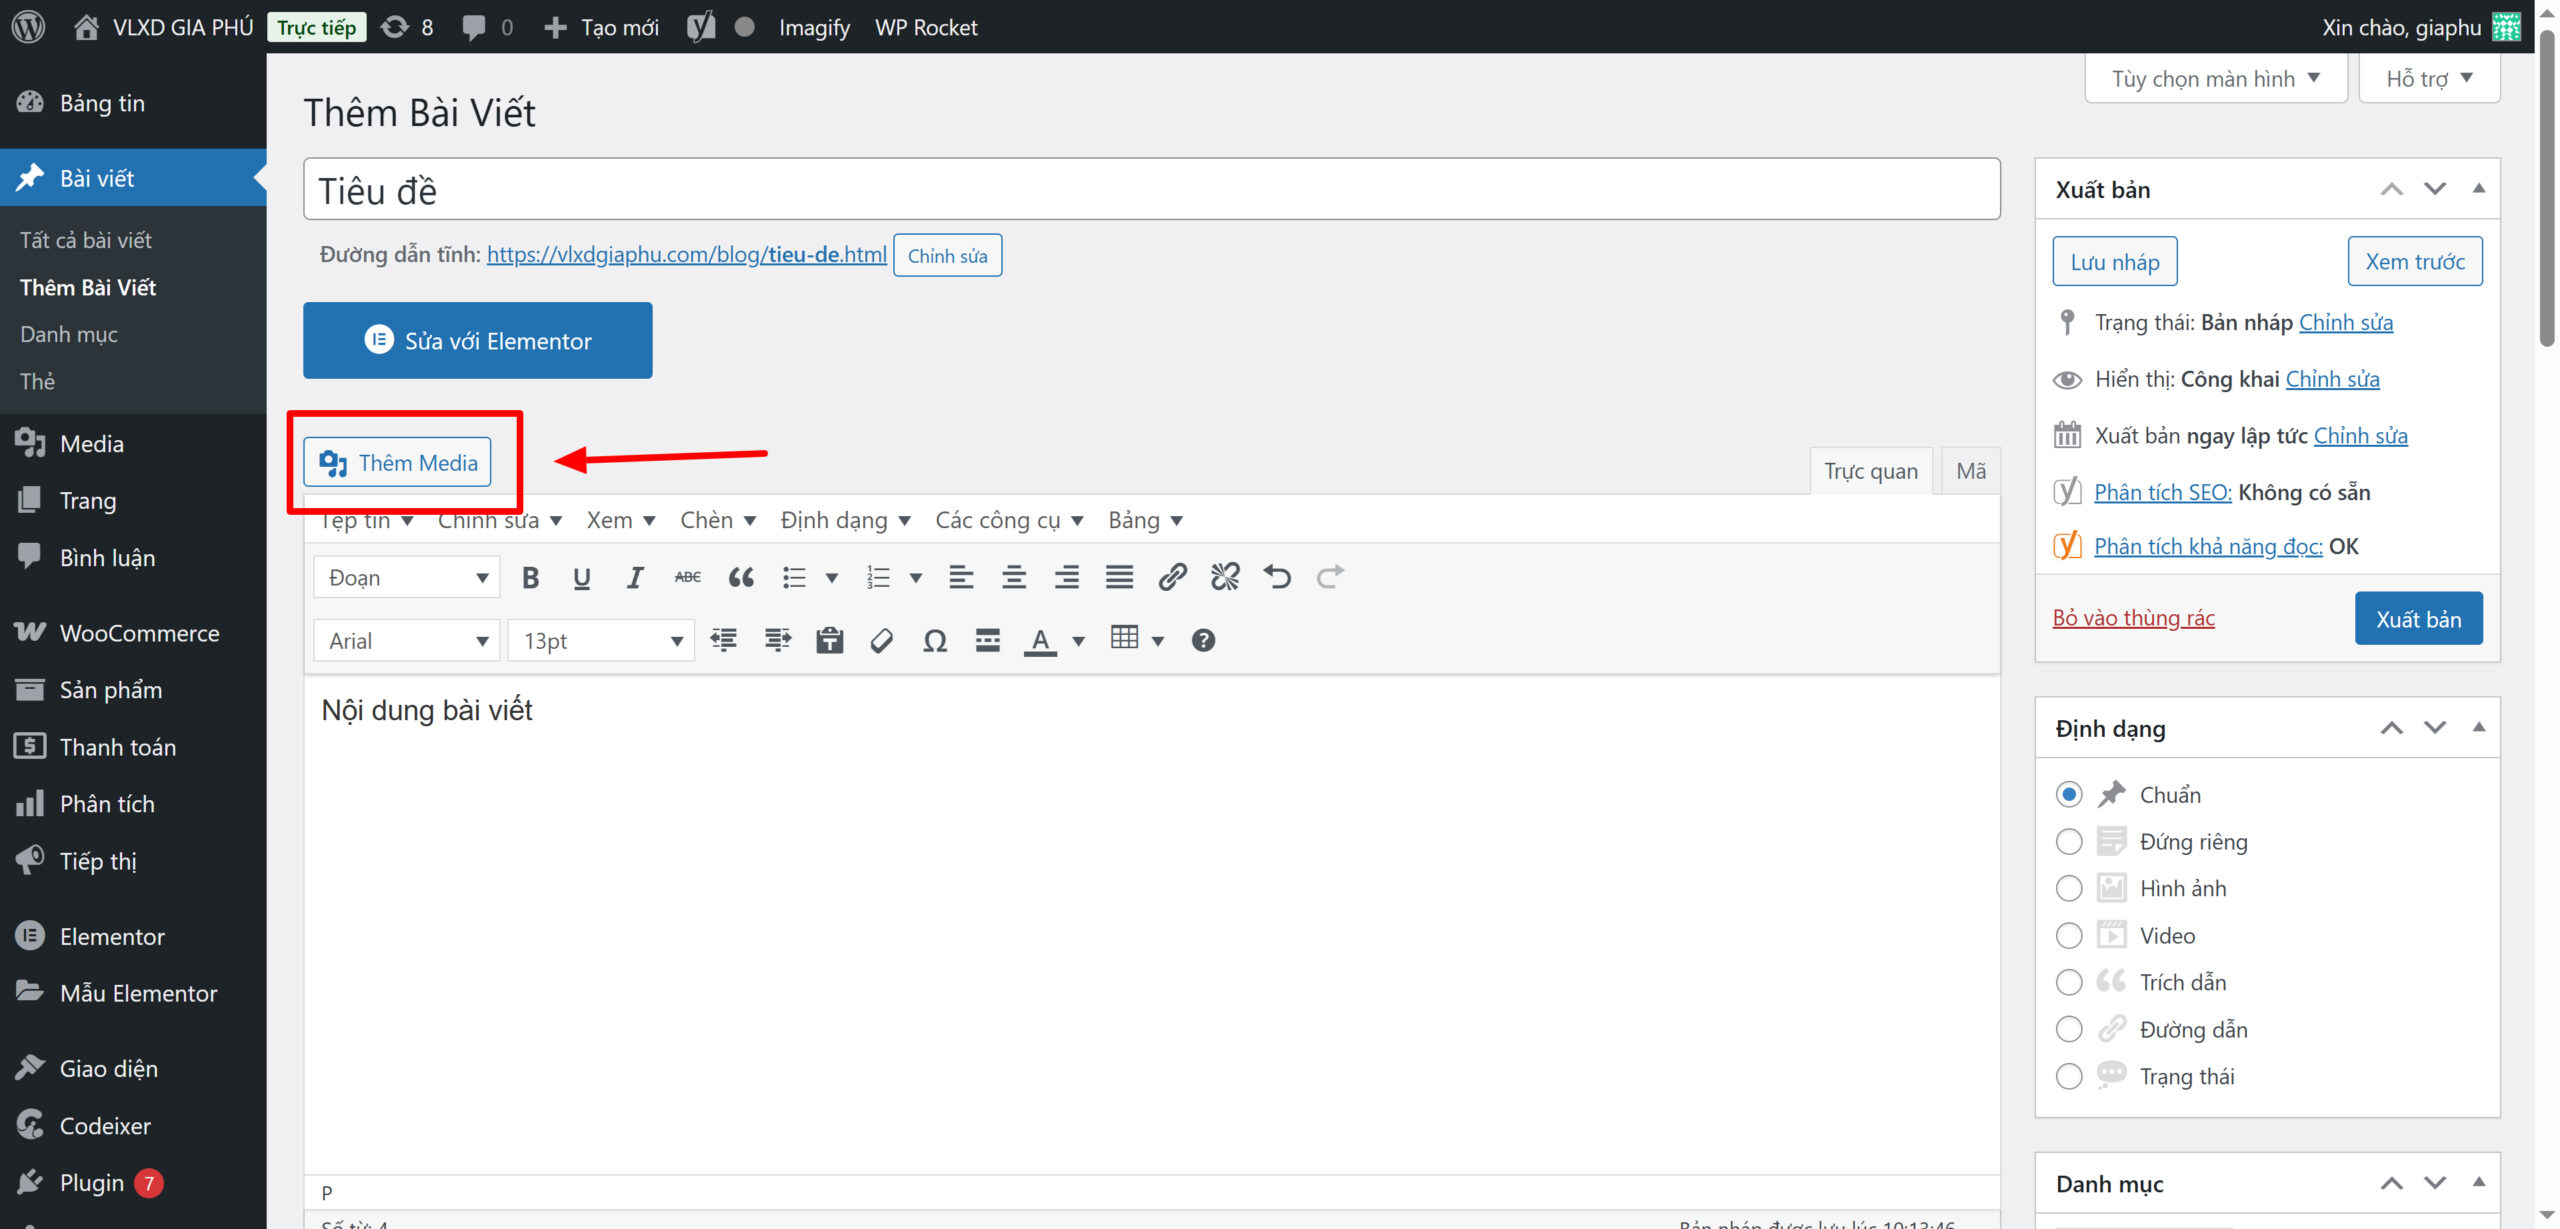The height and width of the screenshot is (1229, 2560).
Task: Click Bỏ vào thùng rác link
Action: pos(2133,618)
